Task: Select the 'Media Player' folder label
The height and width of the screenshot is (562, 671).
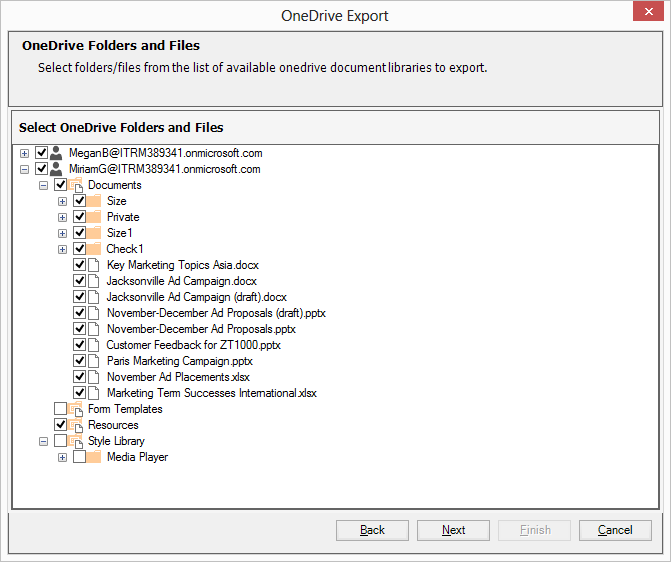Action: point(137,457)
